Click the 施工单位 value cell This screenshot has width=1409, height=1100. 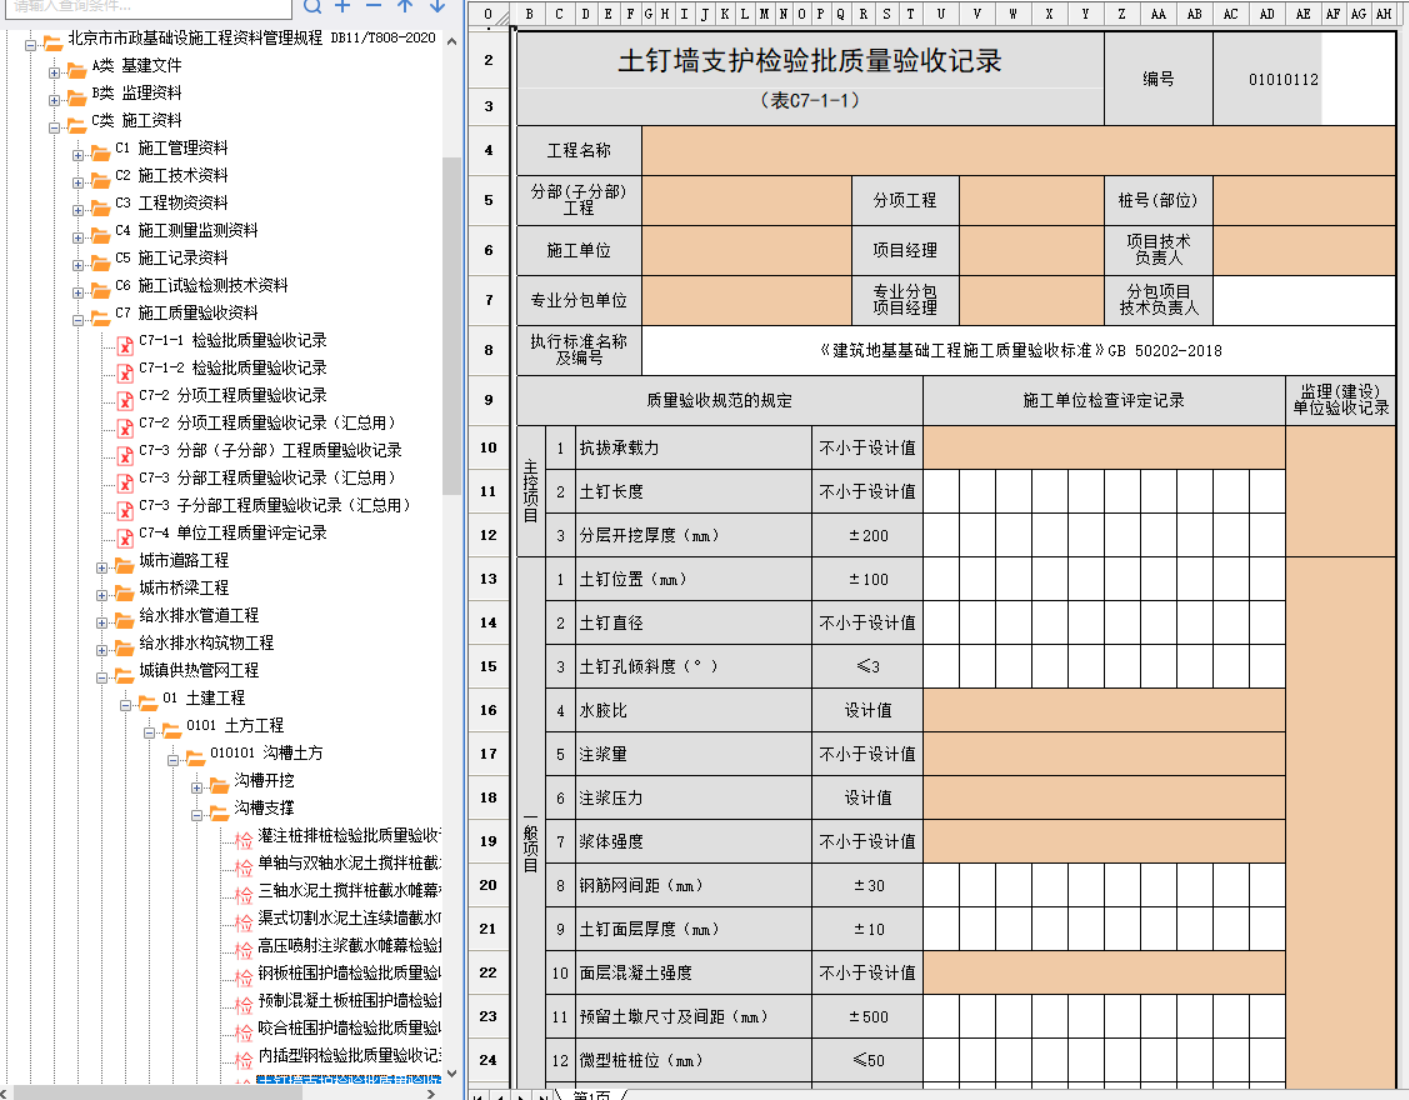coord(746,250)
